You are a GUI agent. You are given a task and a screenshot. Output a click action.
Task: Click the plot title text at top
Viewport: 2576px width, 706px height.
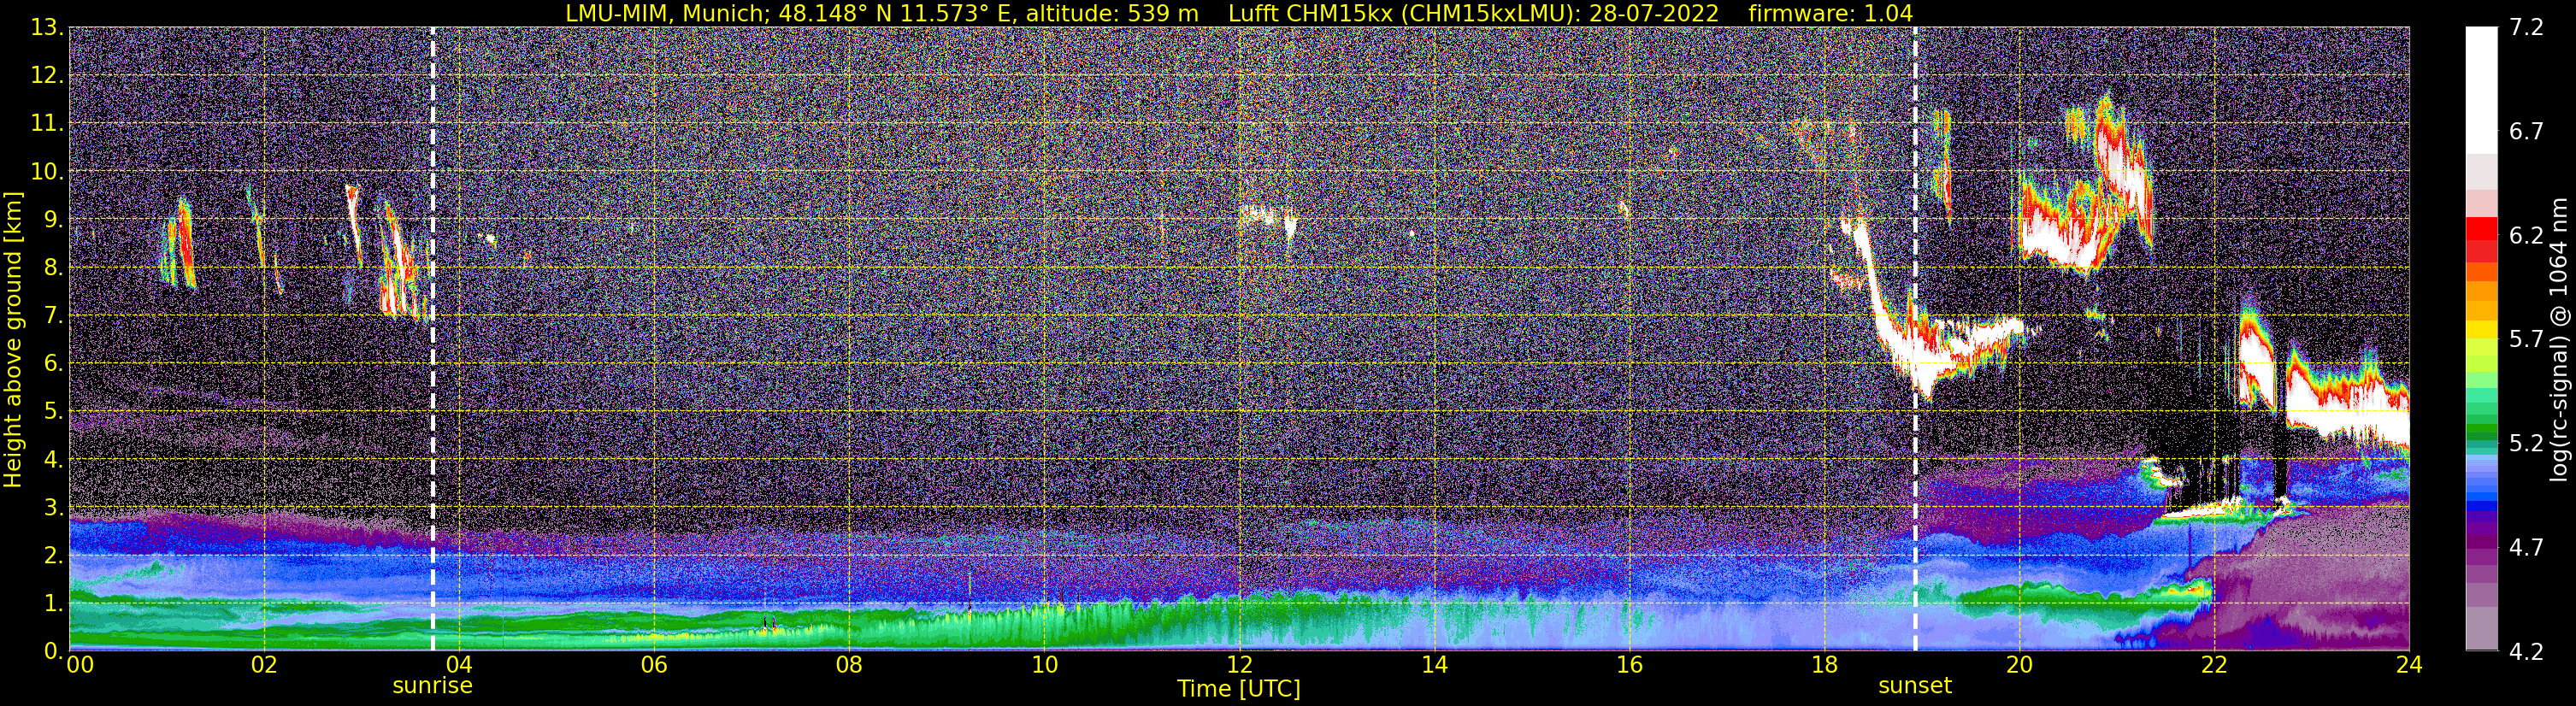(1238, 13)
